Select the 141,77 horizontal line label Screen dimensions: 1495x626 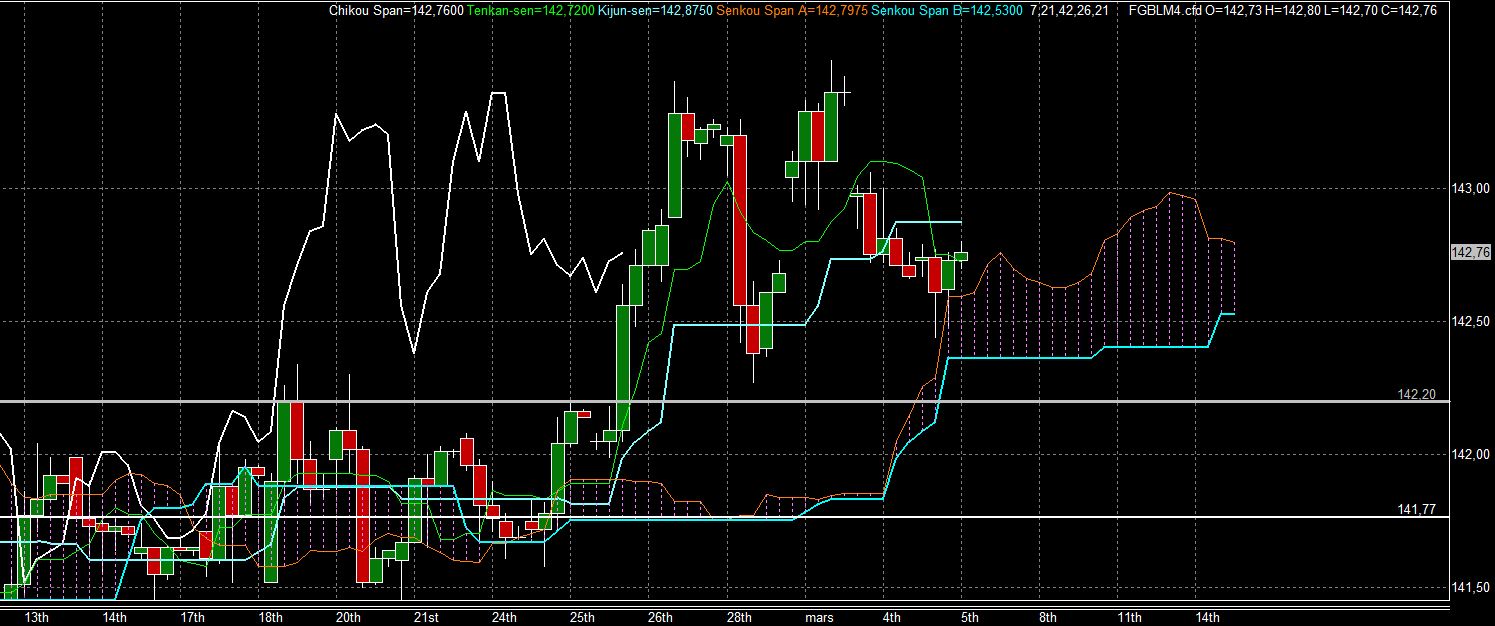click(x=1416, y=510)
